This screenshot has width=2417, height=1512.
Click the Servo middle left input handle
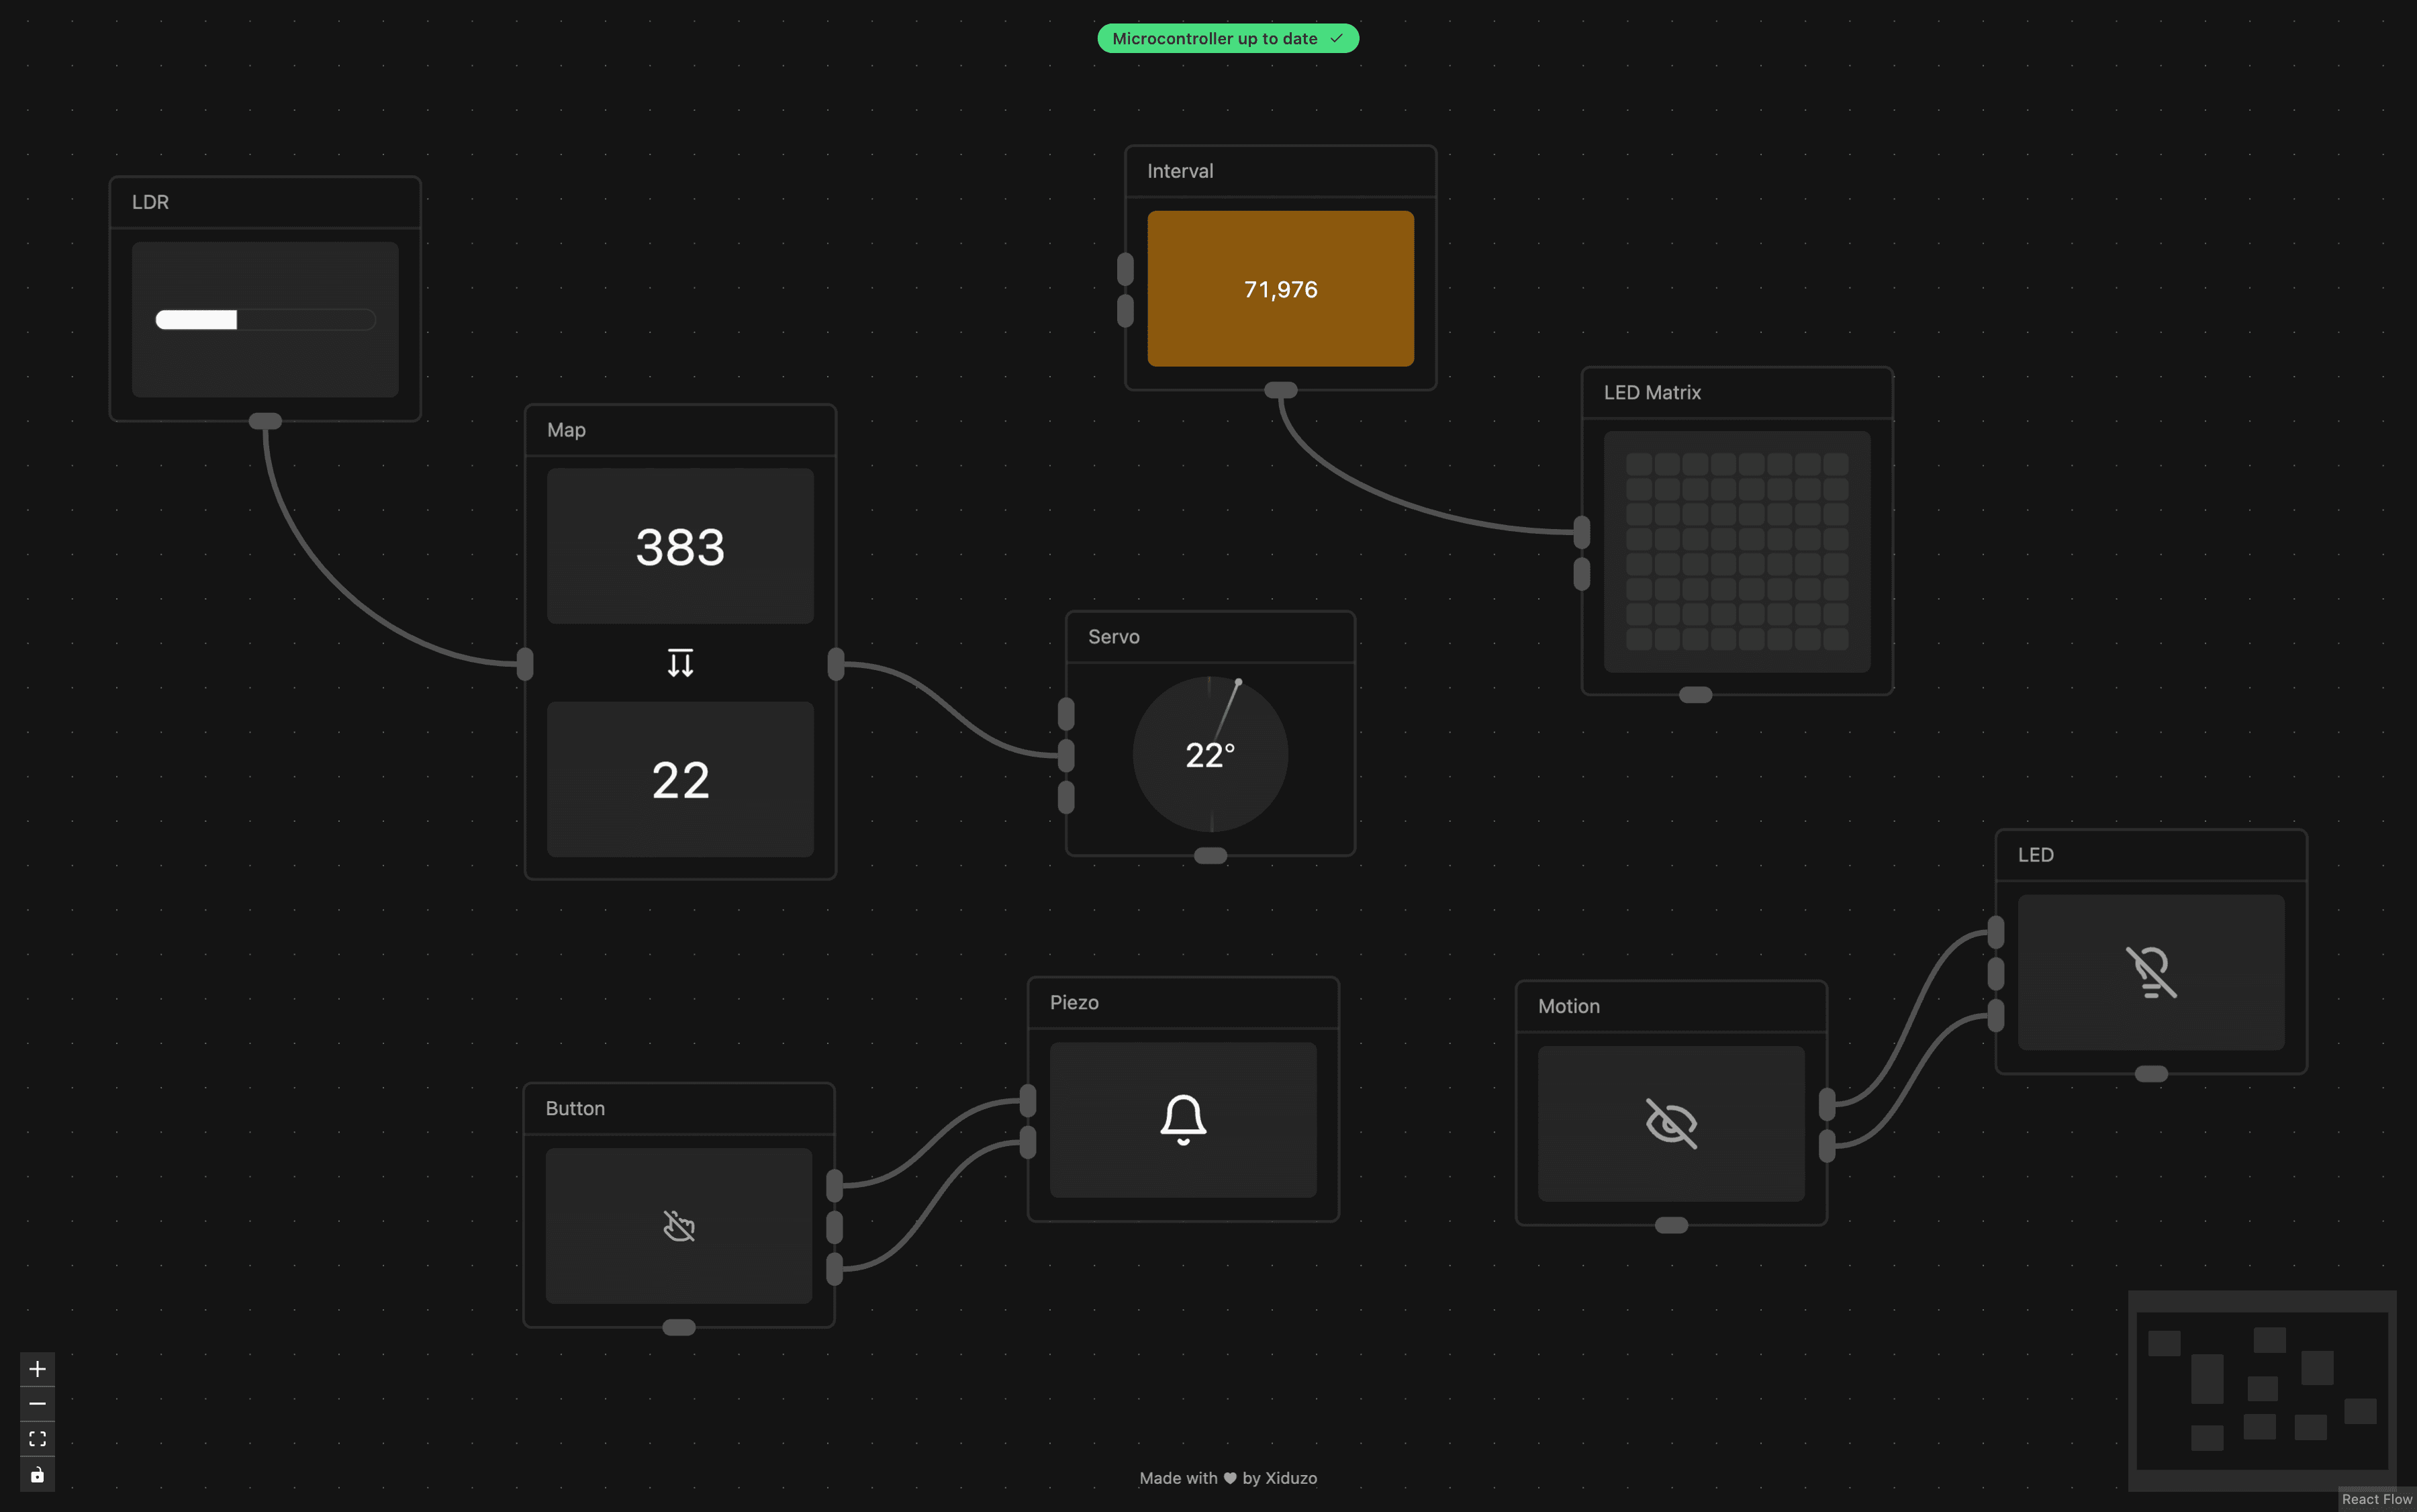pos(1066,756)
